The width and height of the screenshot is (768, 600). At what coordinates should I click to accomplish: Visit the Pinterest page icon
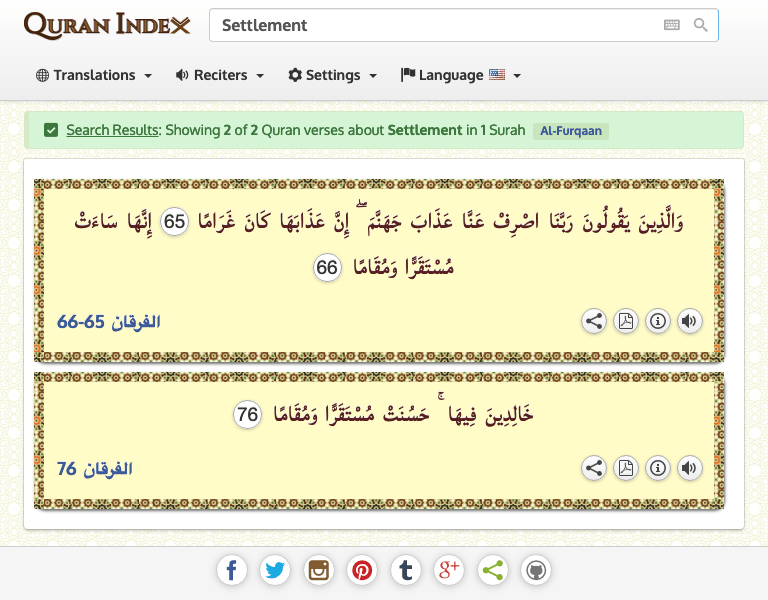[362, 571]
